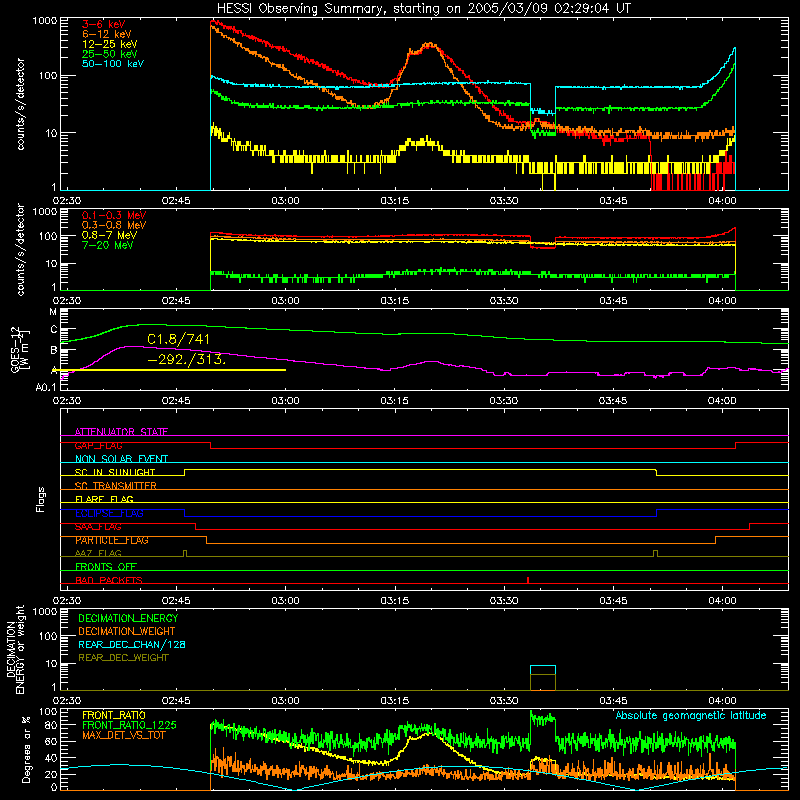Select the SC_IN_SUNLIGHT flag label

[x=115, y=472]
